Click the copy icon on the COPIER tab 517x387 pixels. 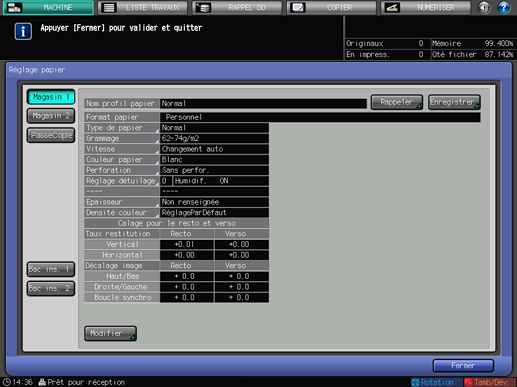pyautogui.click(x=298, y=7)
